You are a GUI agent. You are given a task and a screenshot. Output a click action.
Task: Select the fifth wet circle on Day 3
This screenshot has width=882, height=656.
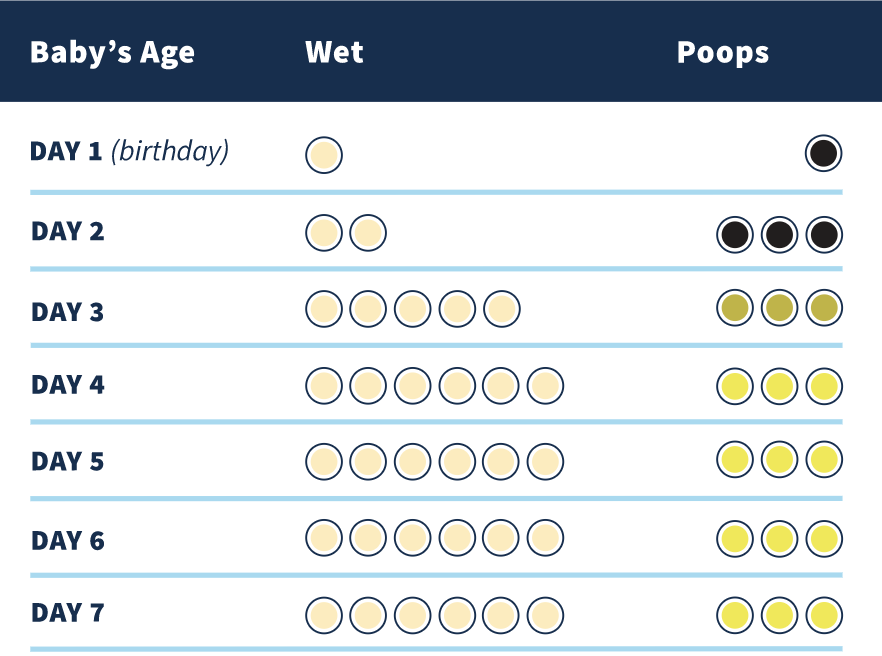tap(501, 309)
